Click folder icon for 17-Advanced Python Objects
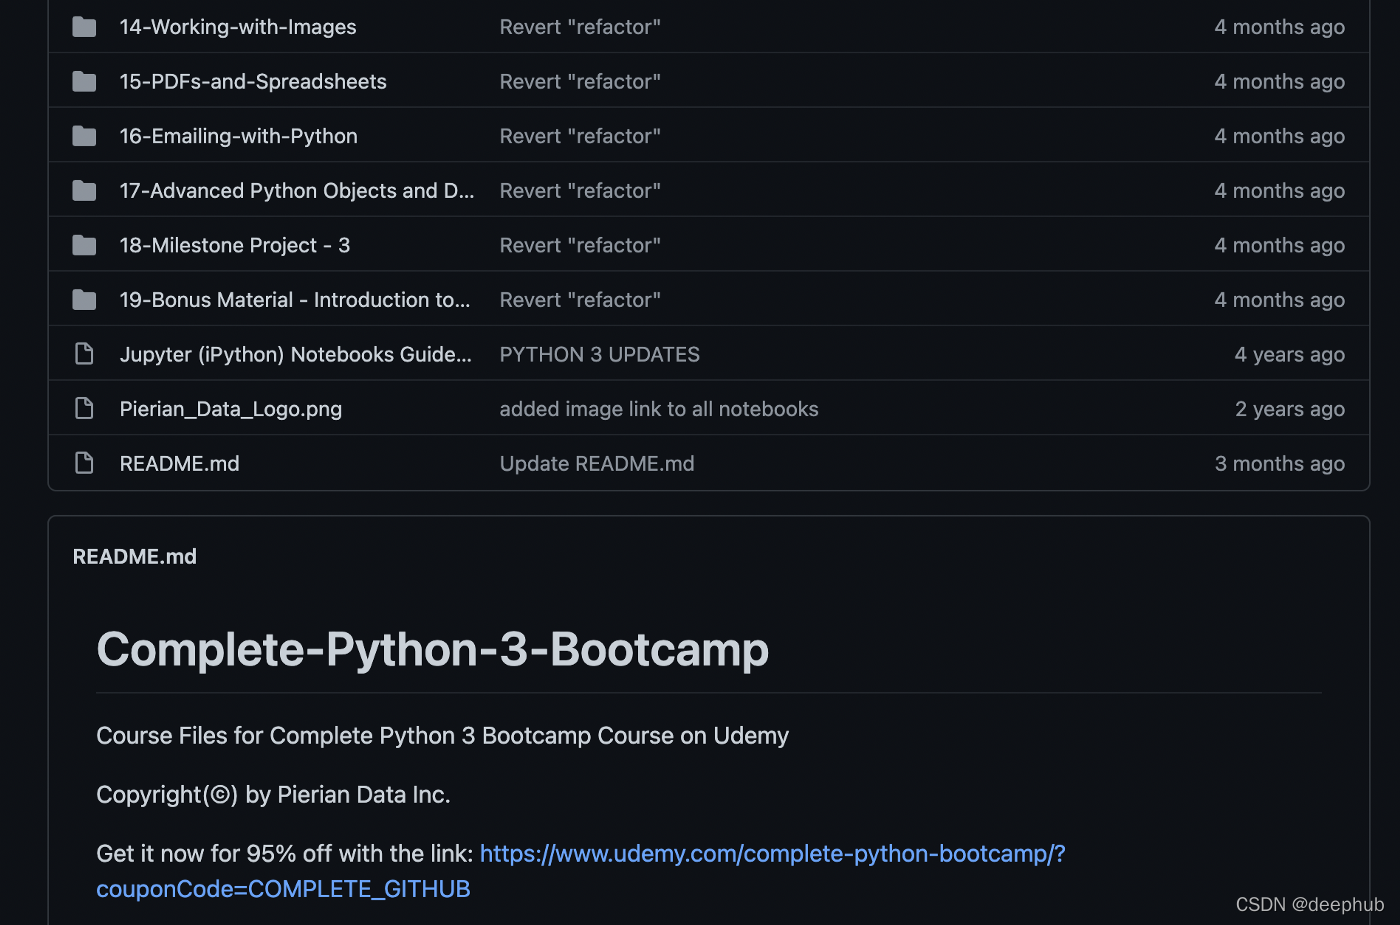The image size is (1400, 925). tap(85, 190)
